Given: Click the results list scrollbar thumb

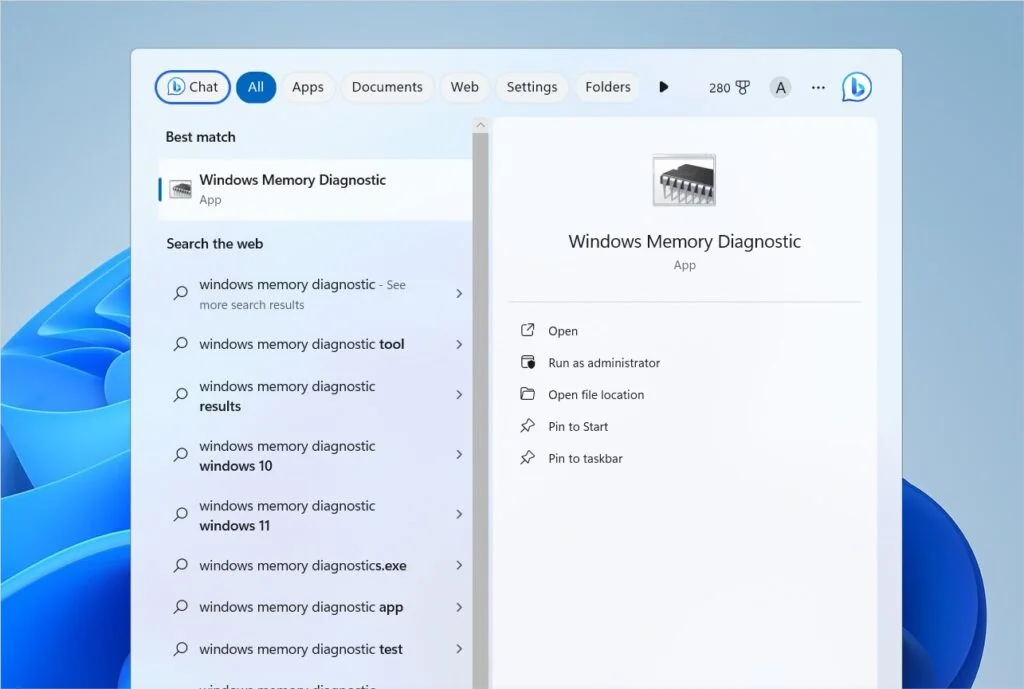Looking at the screenshot, I should click(481, 410).
